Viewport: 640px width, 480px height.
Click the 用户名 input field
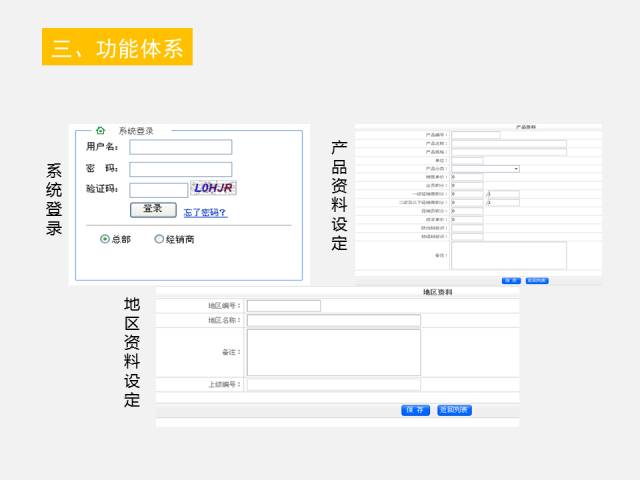tap(180, 147)
